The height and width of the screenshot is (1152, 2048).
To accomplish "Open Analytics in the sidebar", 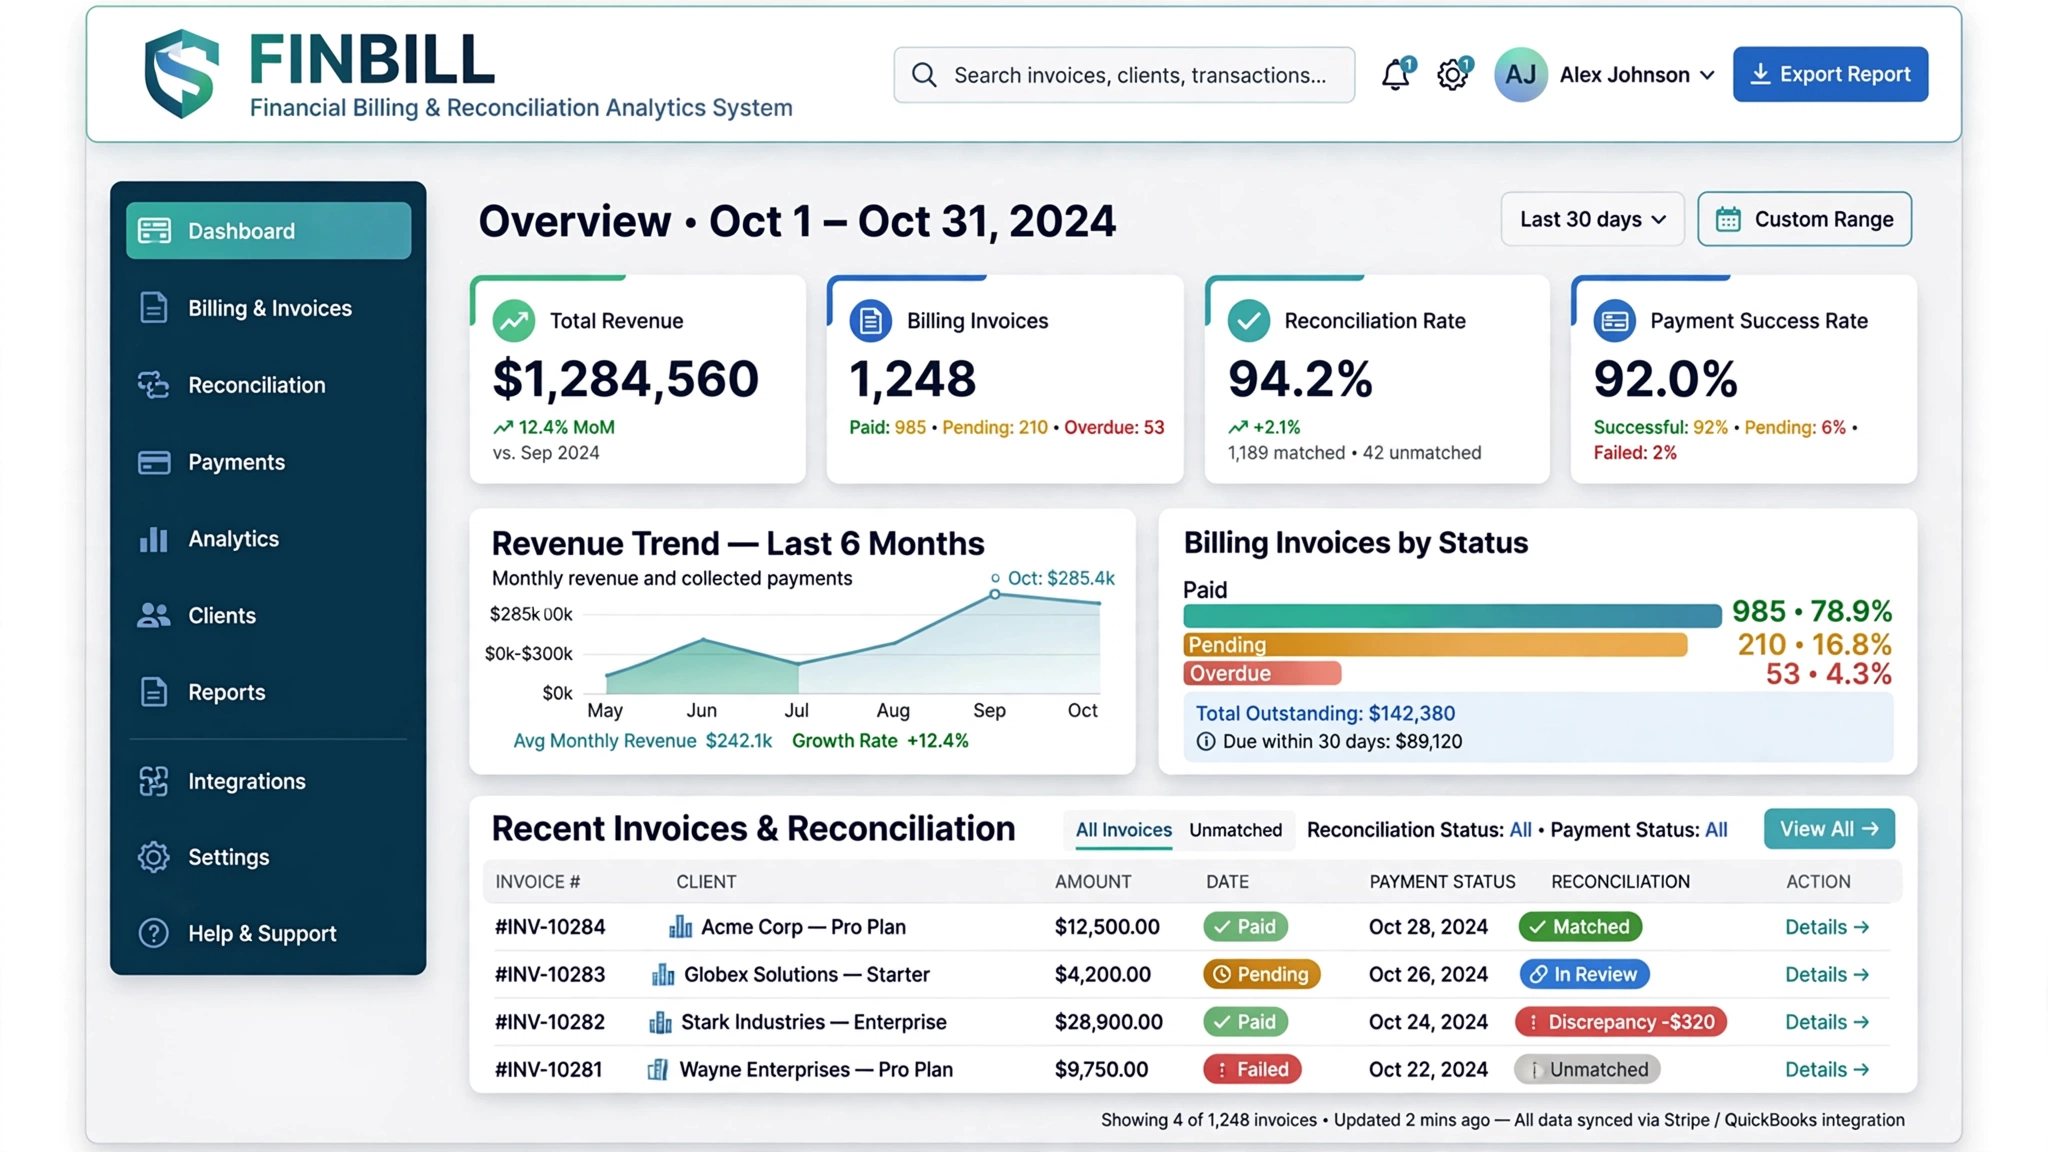I will point(268,539).
